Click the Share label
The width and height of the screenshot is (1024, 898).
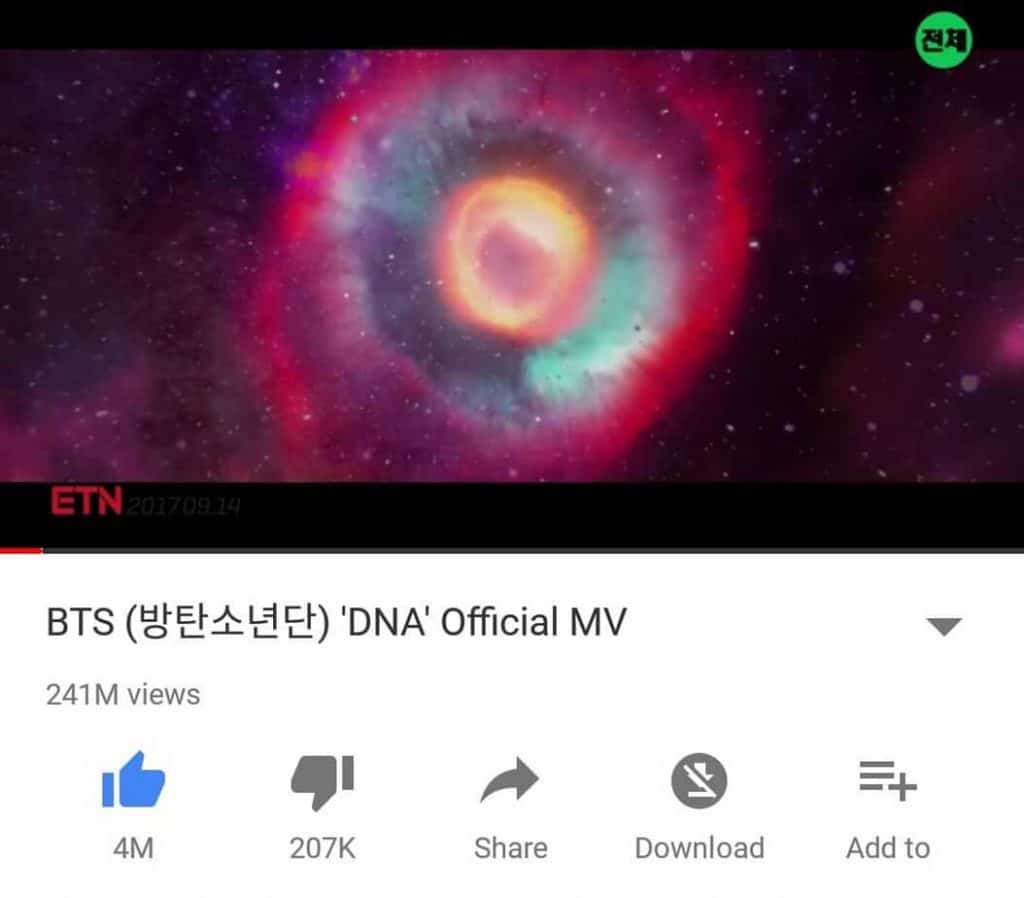511,848
